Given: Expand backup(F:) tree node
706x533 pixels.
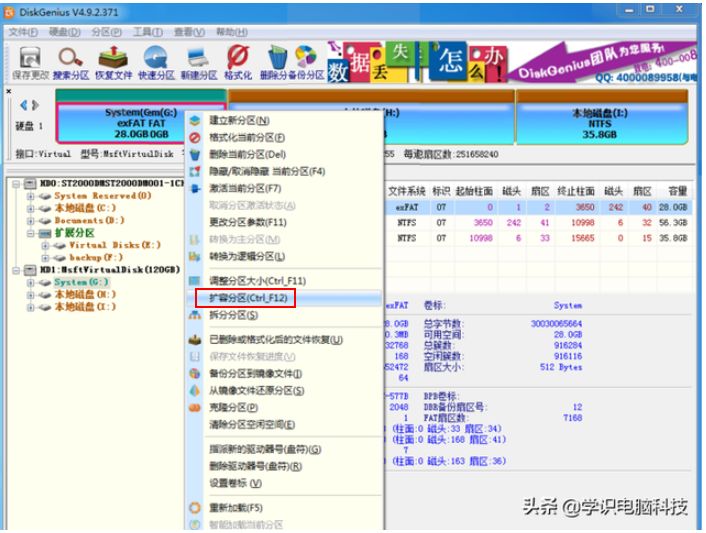Looking at the screenshot, I should (45, 258).
